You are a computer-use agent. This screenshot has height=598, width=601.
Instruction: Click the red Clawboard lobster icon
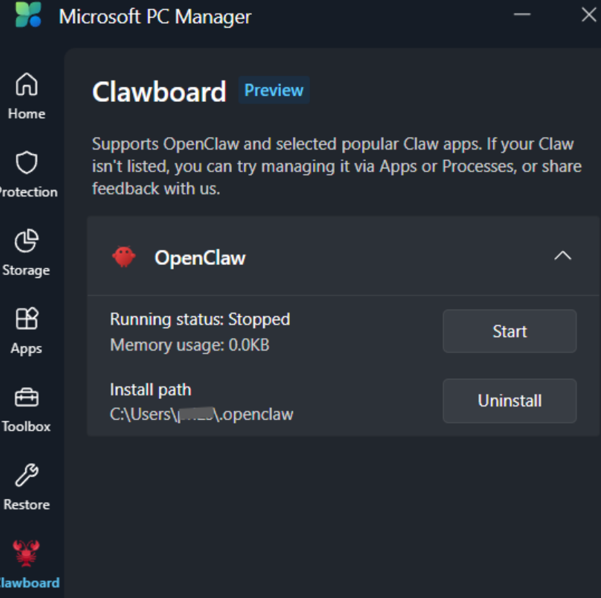coord(26,553)
